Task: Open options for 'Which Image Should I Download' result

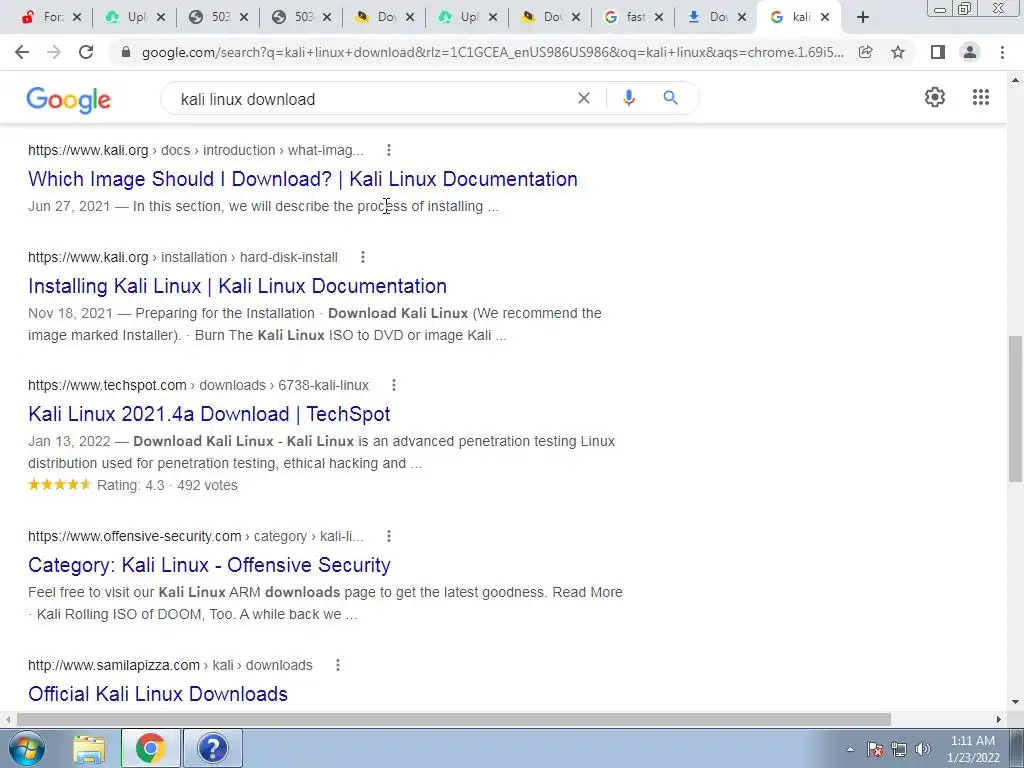Action: point(389,150)
